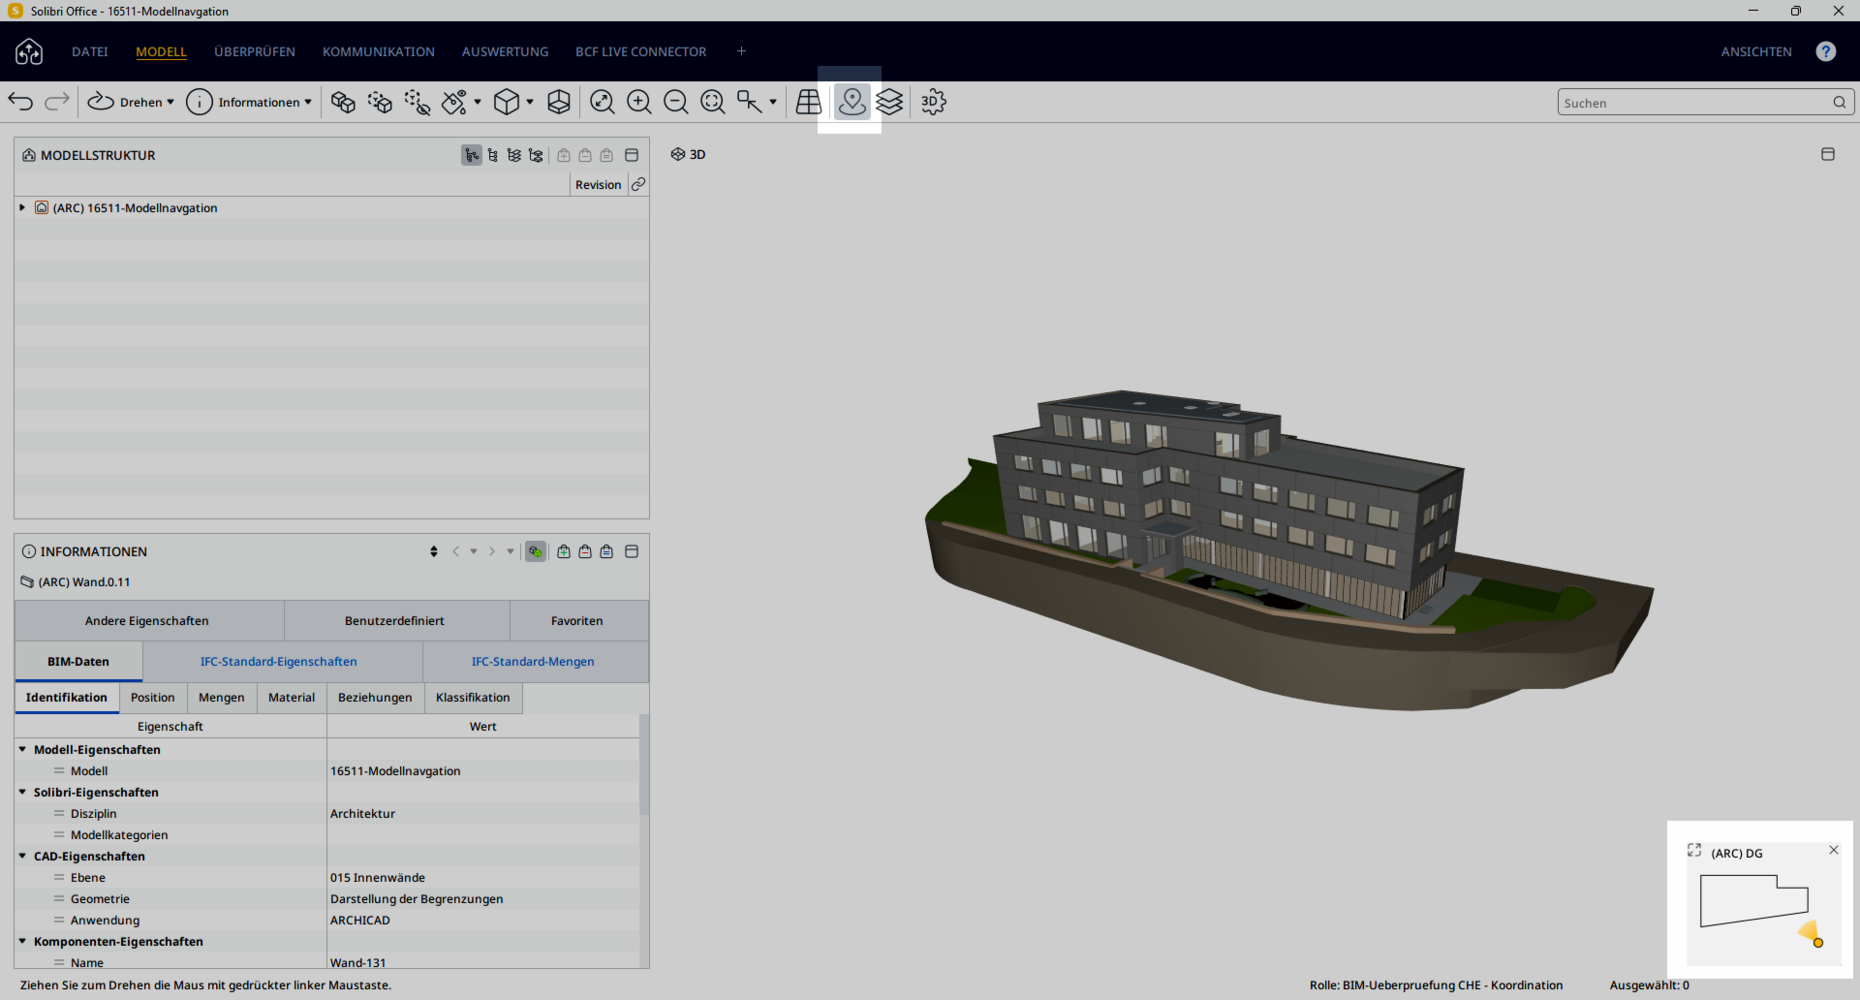Screen dimensions: 1860x1000
Task: Undo the last action
Action: tap(21, 101)
